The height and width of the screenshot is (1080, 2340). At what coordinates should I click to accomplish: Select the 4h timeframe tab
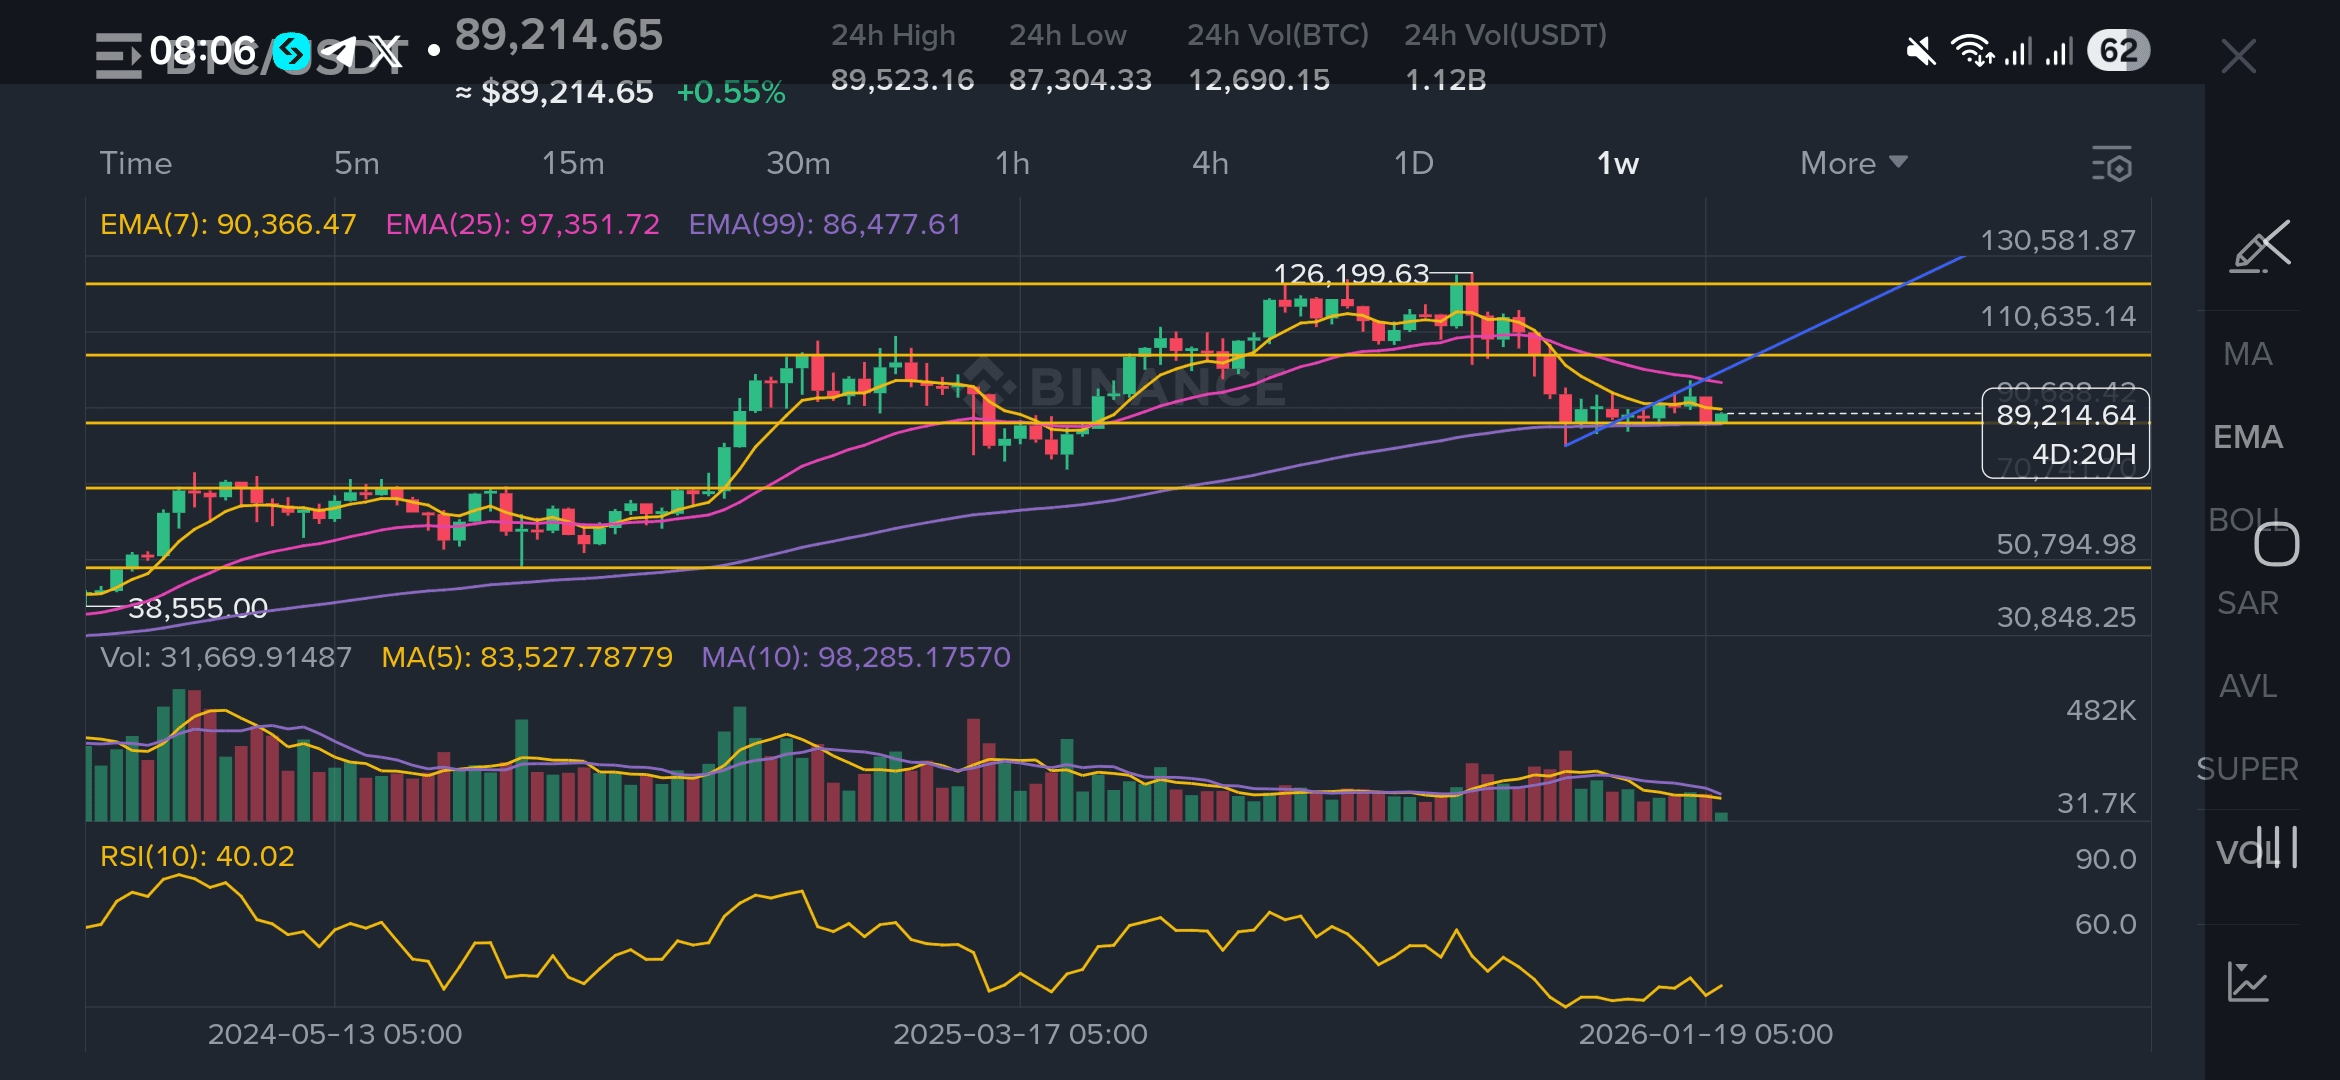click(x=1210, y=163)
